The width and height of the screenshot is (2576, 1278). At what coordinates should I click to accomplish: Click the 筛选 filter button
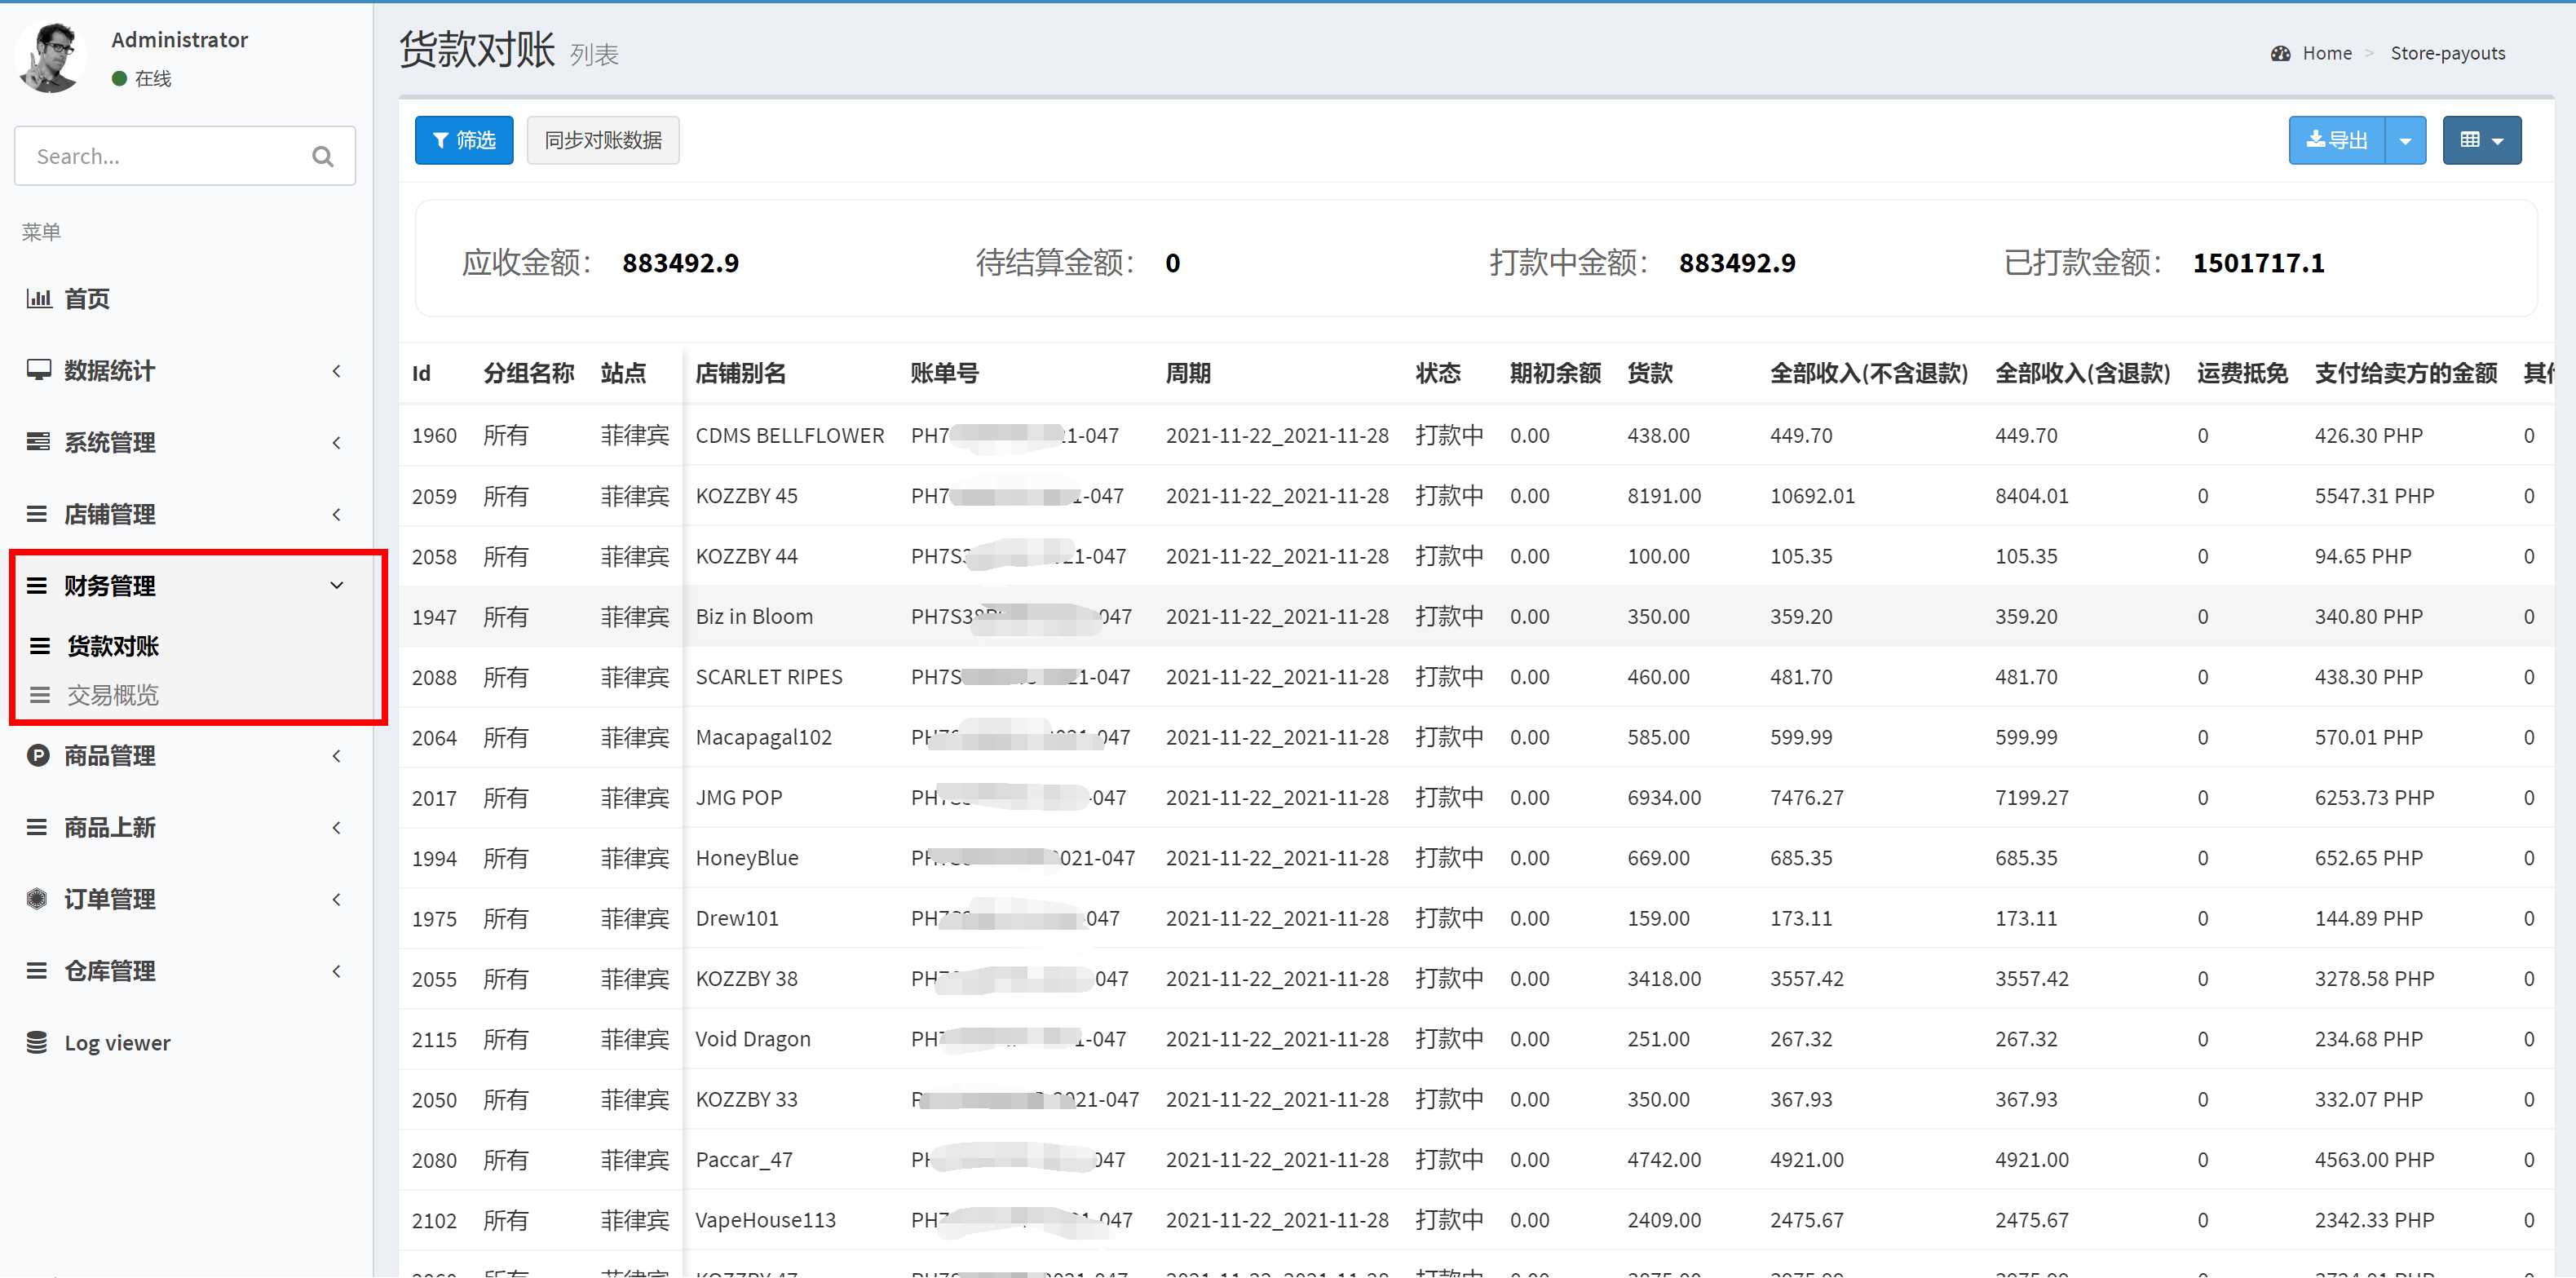464,141
